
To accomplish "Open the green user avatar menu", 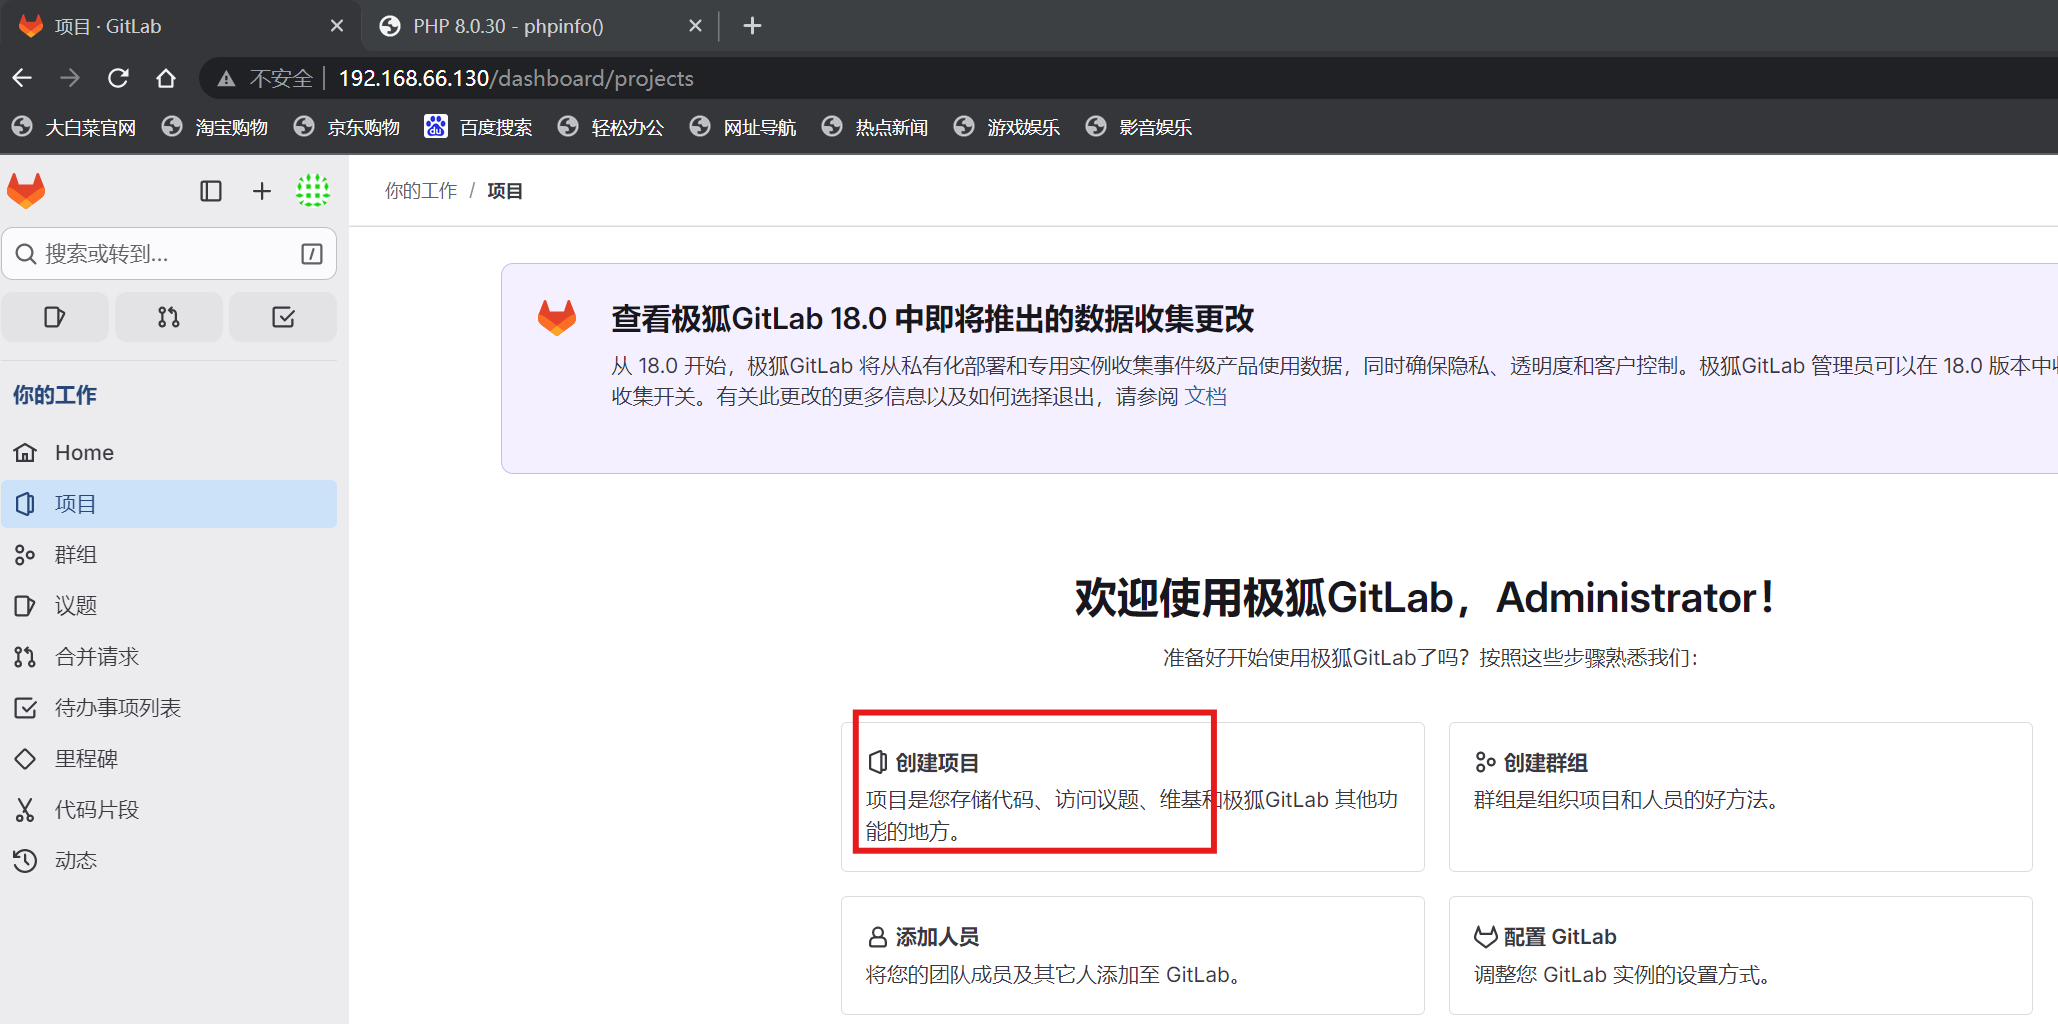I will [313, 190].
